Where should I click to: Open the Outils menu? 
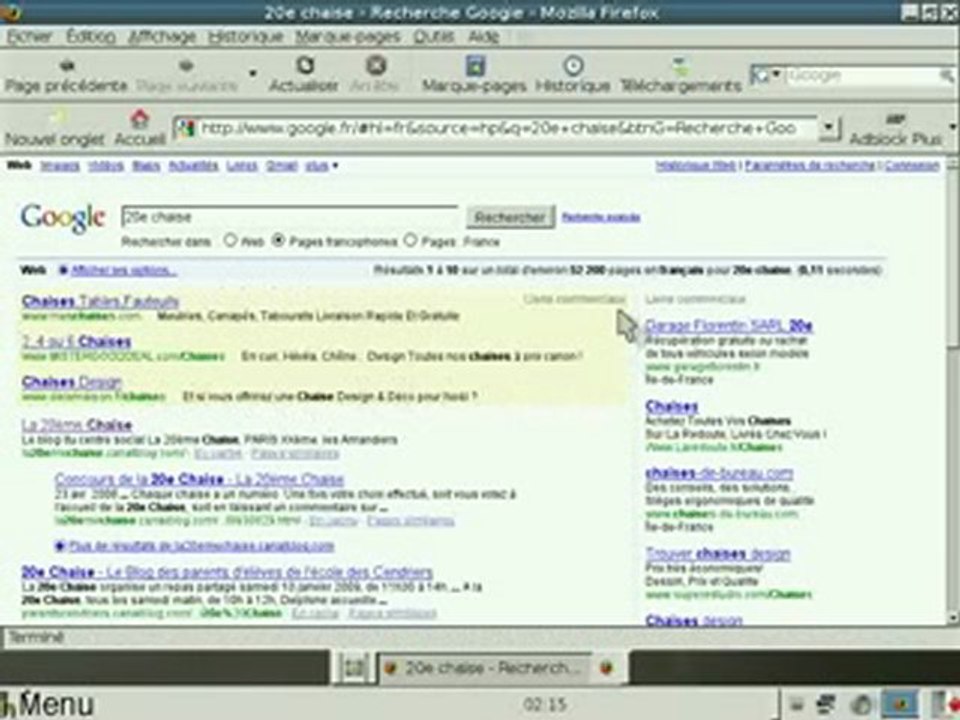tap(433, 37)
